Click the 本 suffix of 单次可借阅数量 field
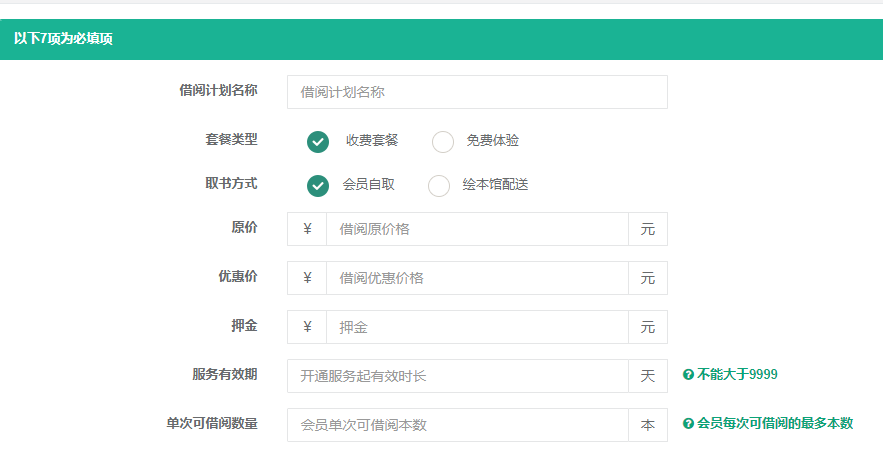Image resolution: width=883 pixels, height=461 pixels. coord(648,425)
